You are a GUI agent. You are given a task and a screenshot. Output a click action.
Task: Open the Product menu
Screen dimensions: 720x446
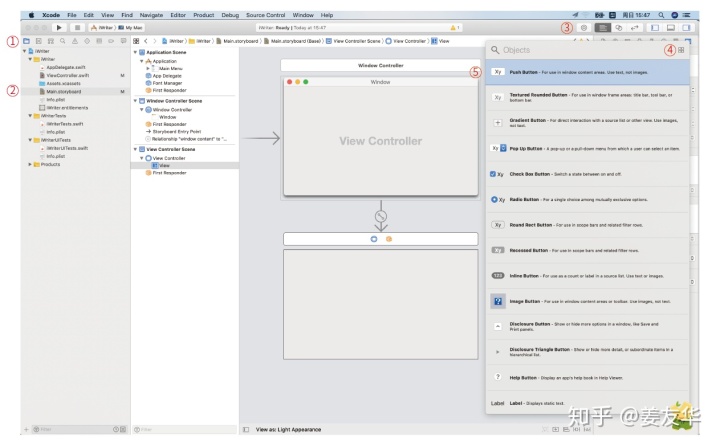[x=203, y=15]
